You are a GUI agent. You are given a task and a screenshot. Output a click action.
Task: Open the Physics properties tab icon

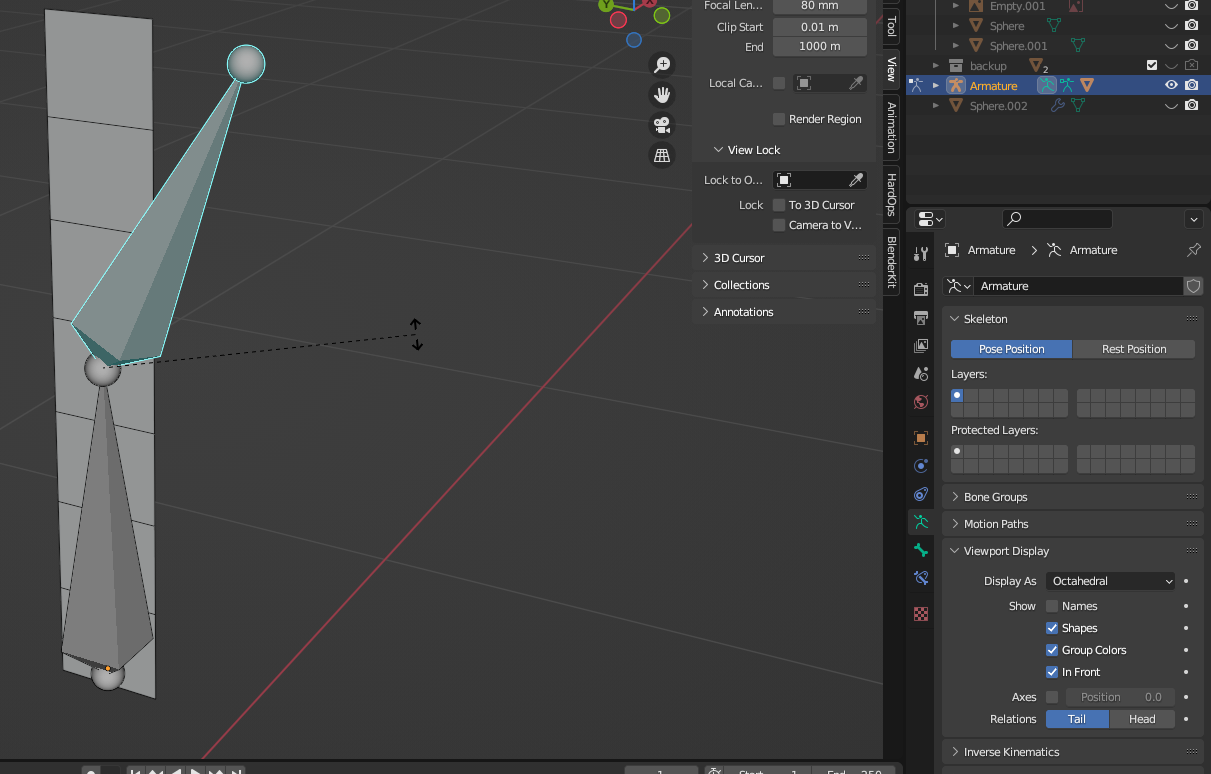921,466
